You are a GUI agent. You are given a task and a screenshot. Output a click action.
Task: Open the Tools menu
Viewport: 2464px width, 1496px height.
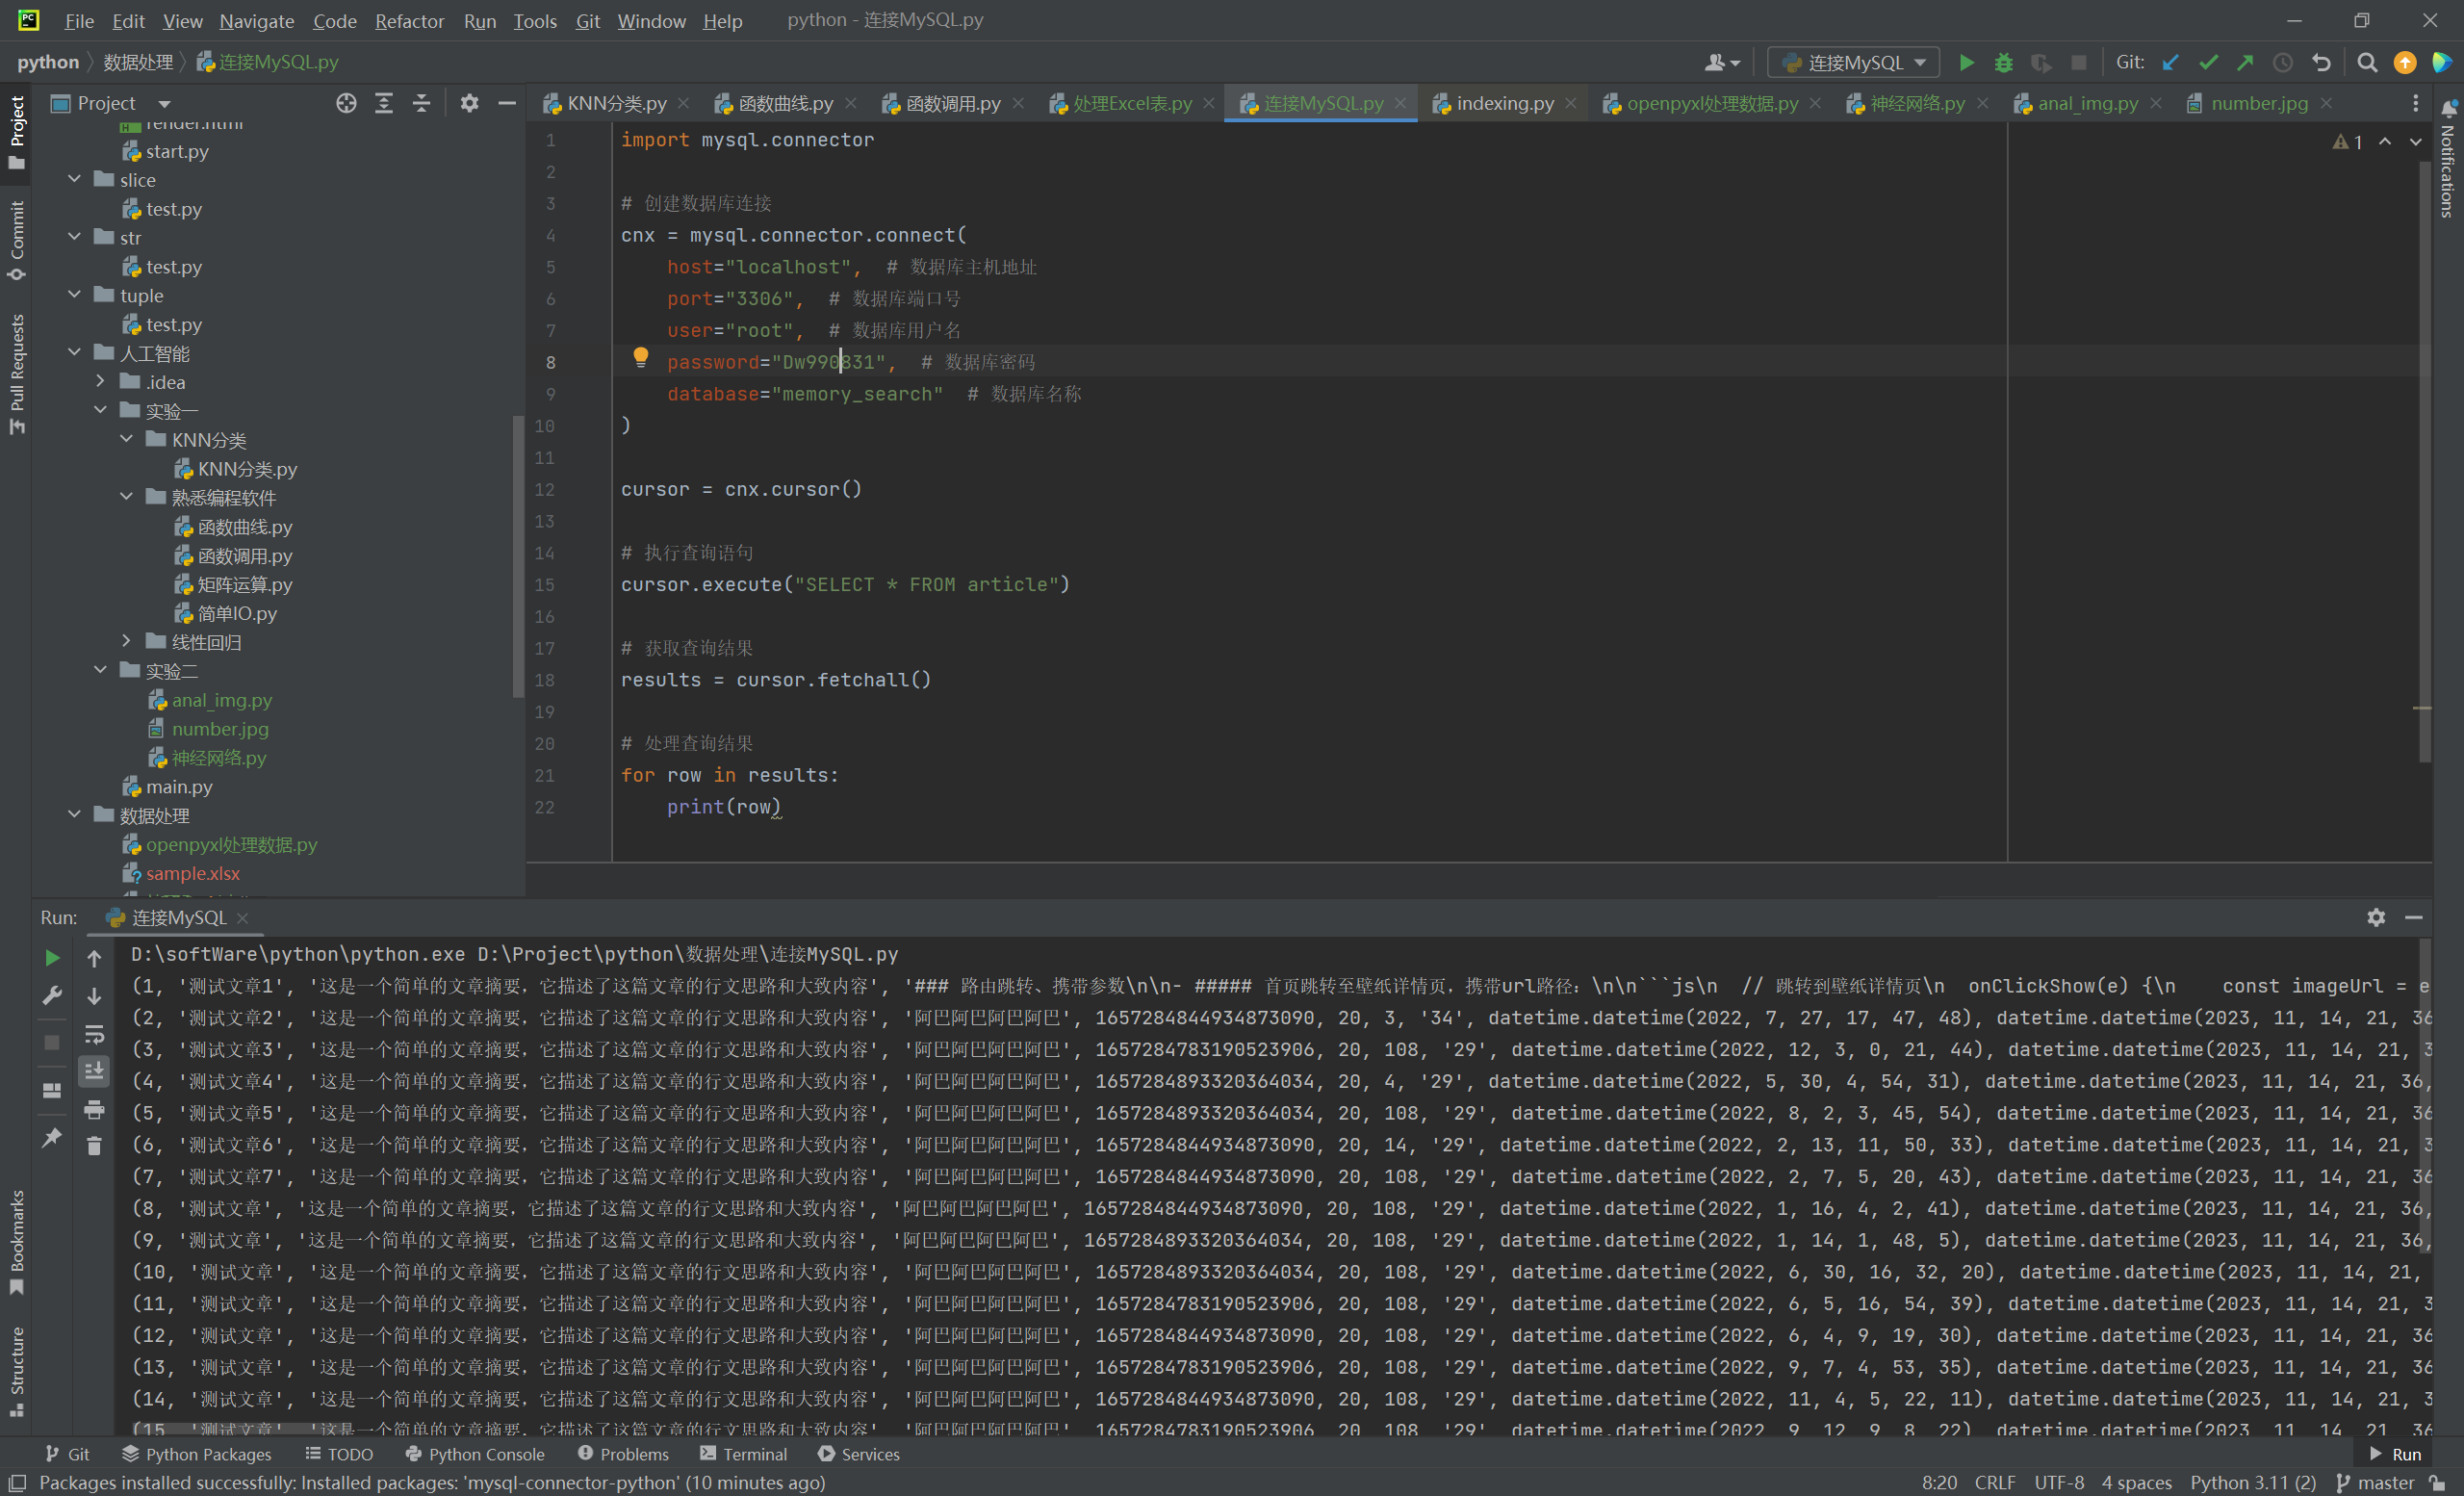tap(535, 20)
